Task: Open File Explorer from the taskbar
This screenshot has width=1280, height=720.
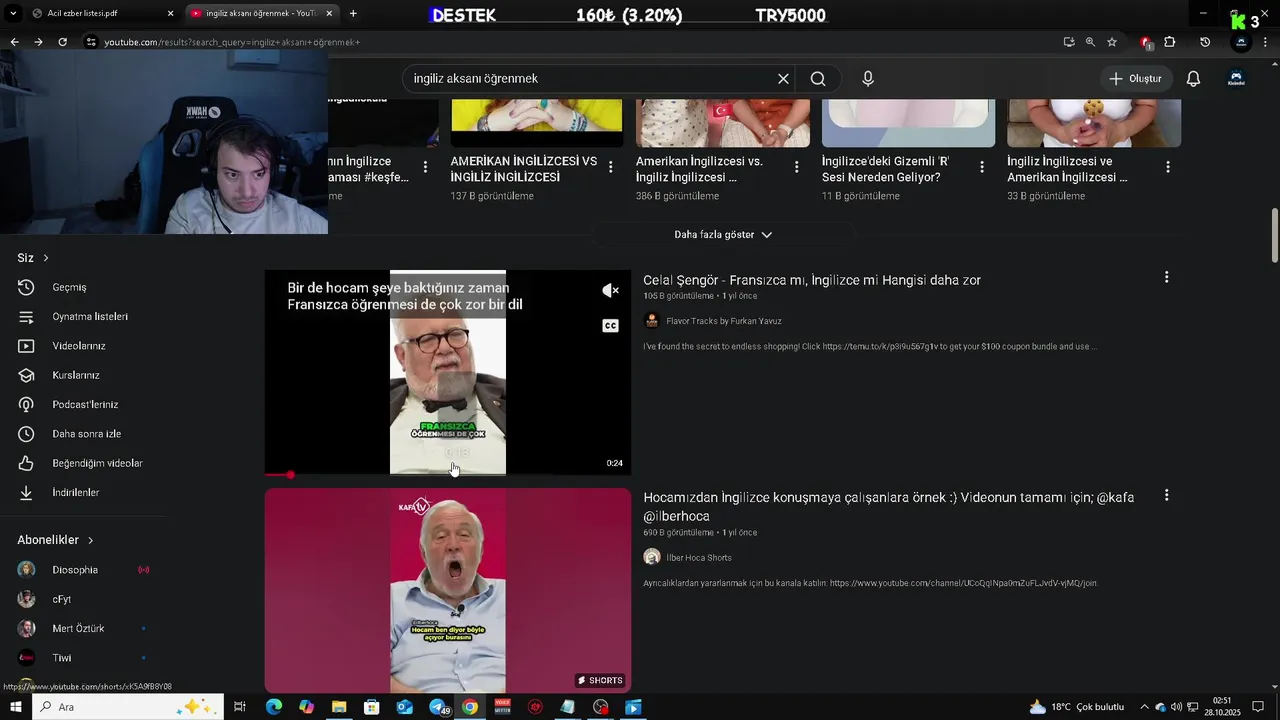Action: [x=339, y=707]
